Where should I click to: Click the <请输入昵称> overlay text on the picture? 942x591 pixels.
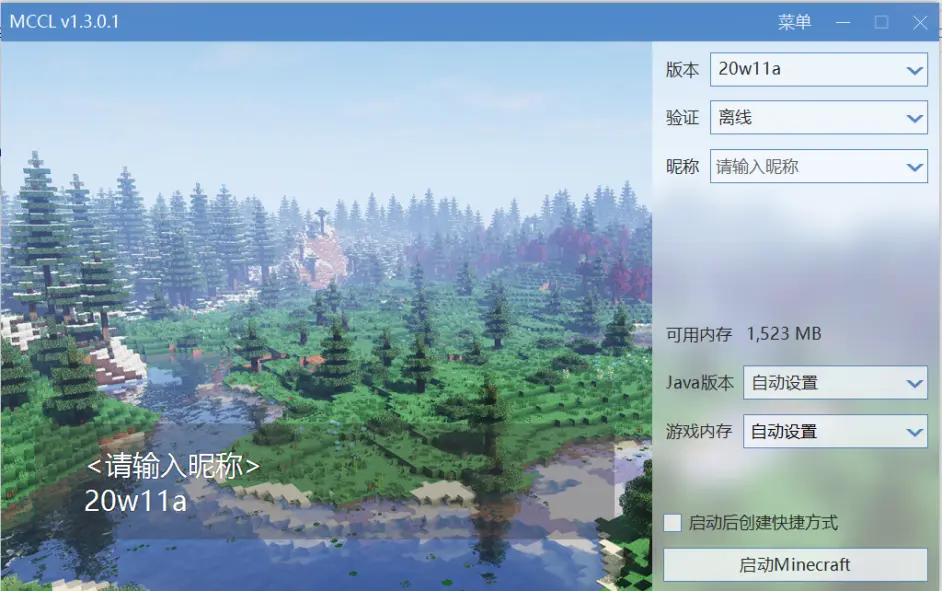[x=173, y=465]
